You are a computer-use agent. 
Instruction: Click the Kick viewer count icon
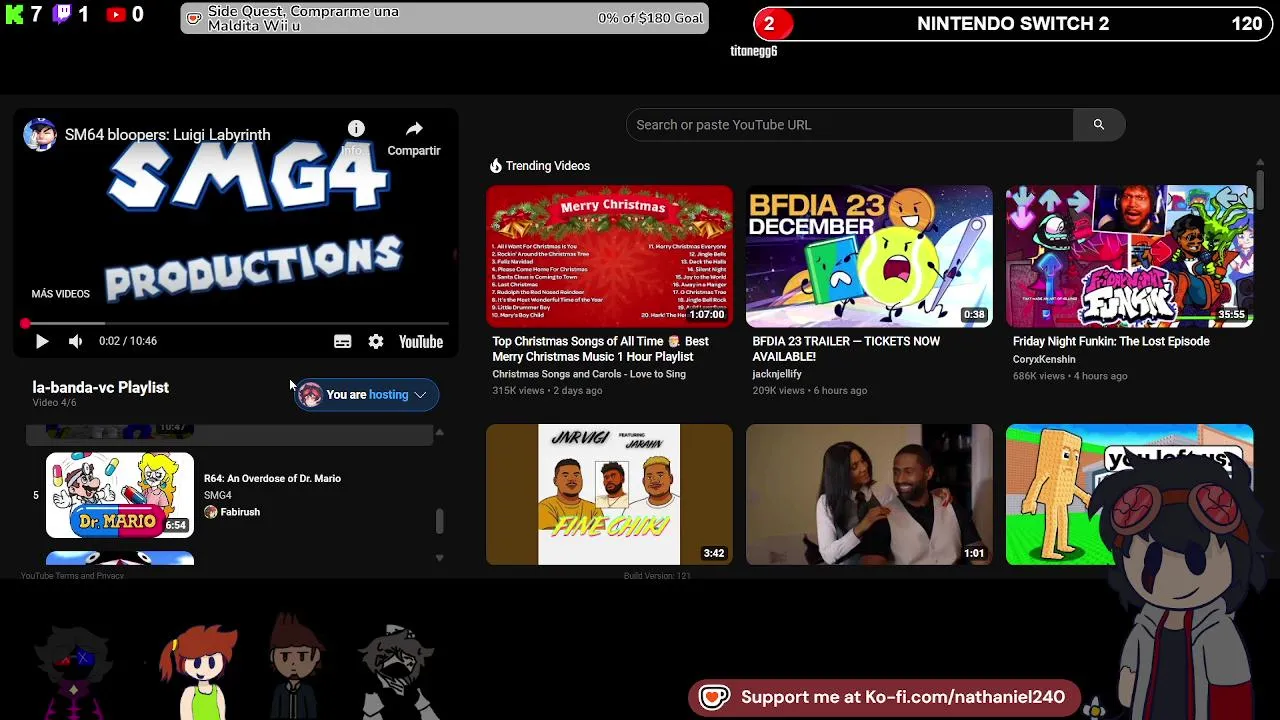point(14,15)
